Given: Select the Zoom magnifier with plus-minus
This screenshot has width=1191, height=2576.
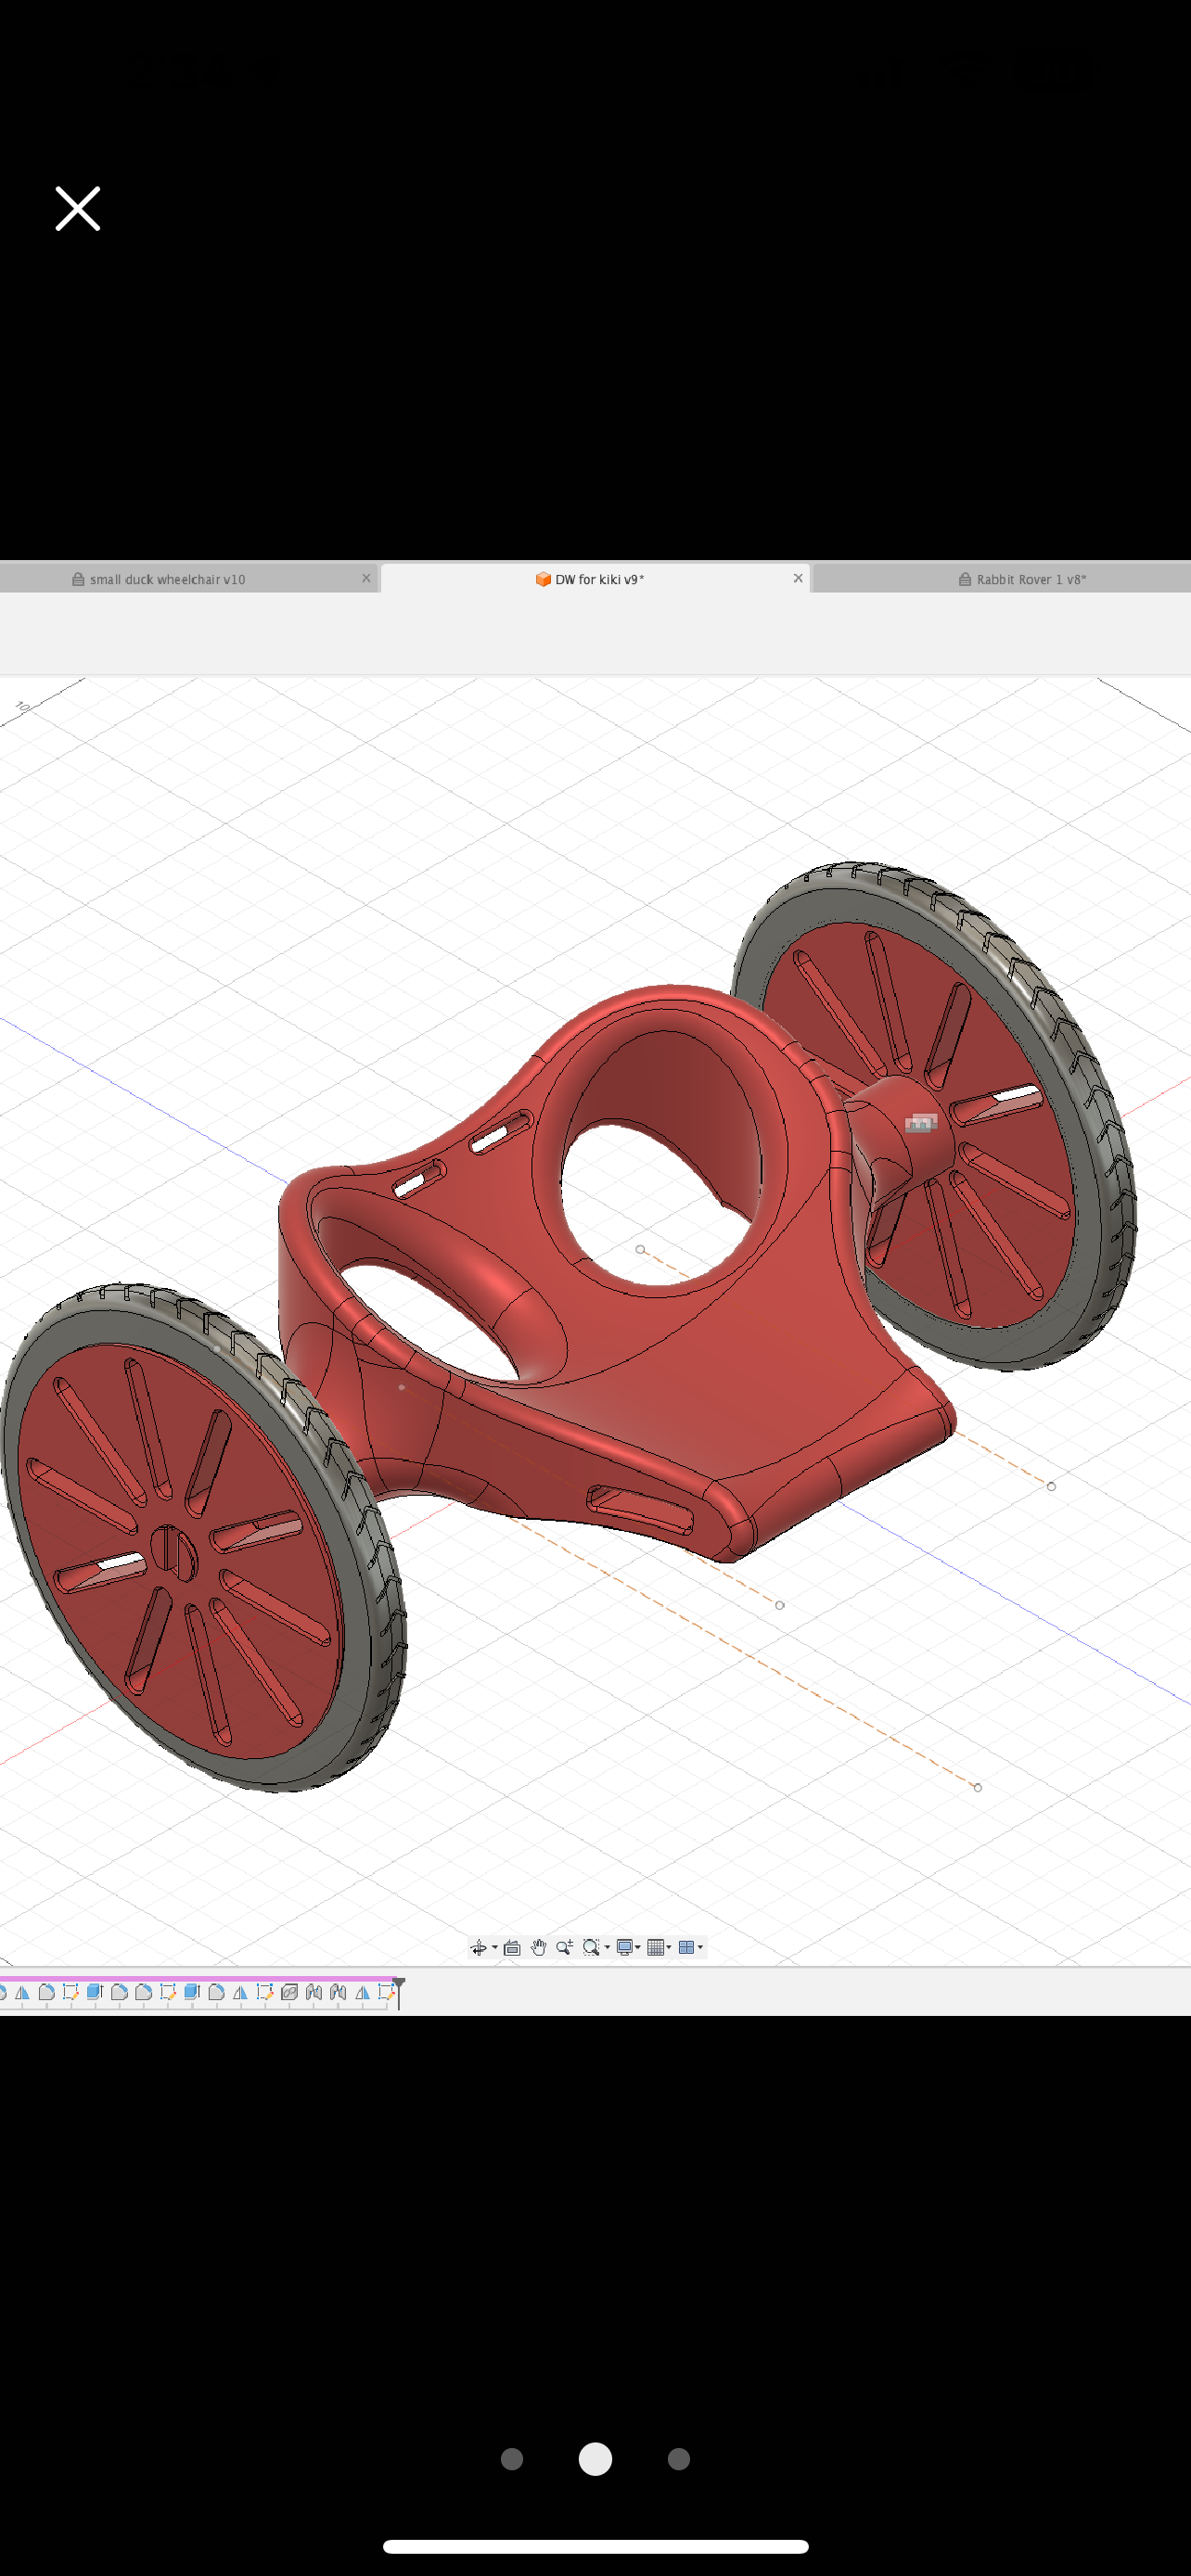Looking at the screenshot, I should point(564,1947).
